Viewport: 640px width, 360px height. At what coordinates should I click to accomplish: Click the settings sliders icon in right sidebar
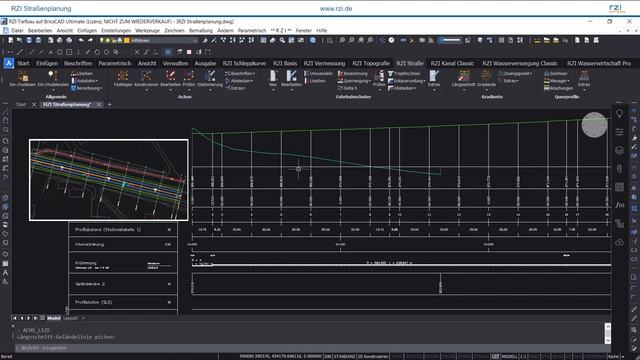click(x=619, y=132)
